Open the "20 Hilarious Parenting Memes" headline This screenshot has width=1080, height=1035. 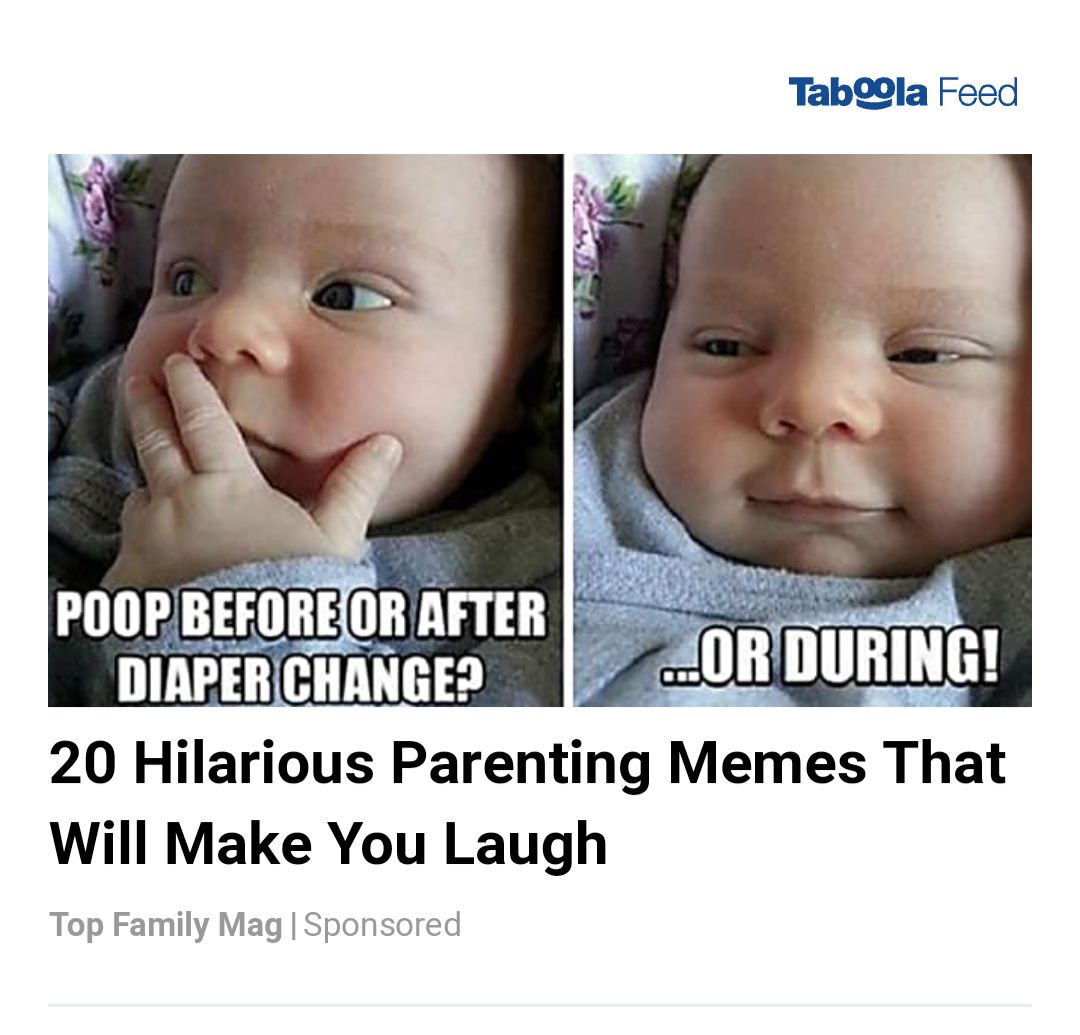tap(527, 764)
